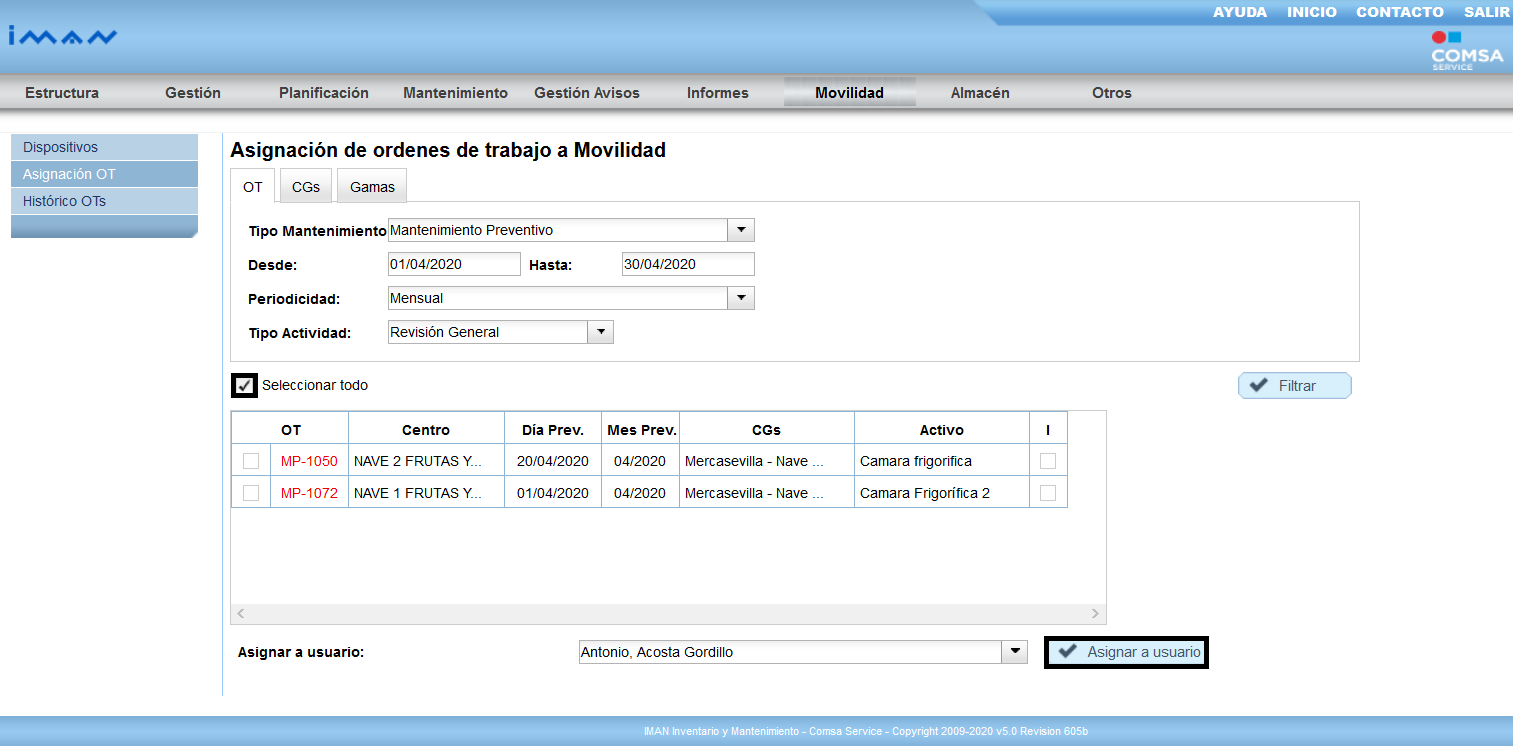Image resolution: width=1515 pixels, height=748 pixels.
Task: Open the Almacén menu
Action: 979,93
